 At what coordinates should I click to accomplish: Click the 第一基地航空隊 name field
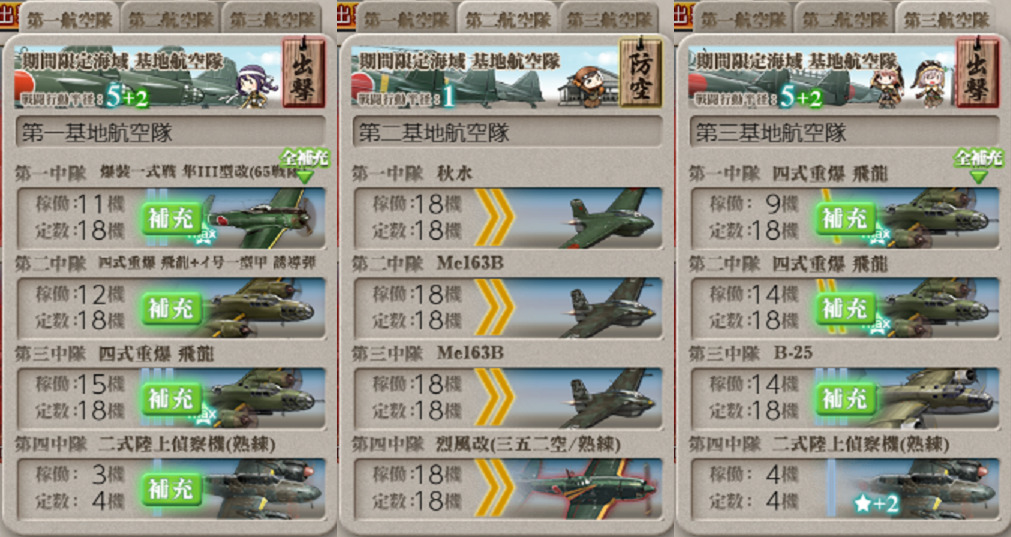[171, 133]
